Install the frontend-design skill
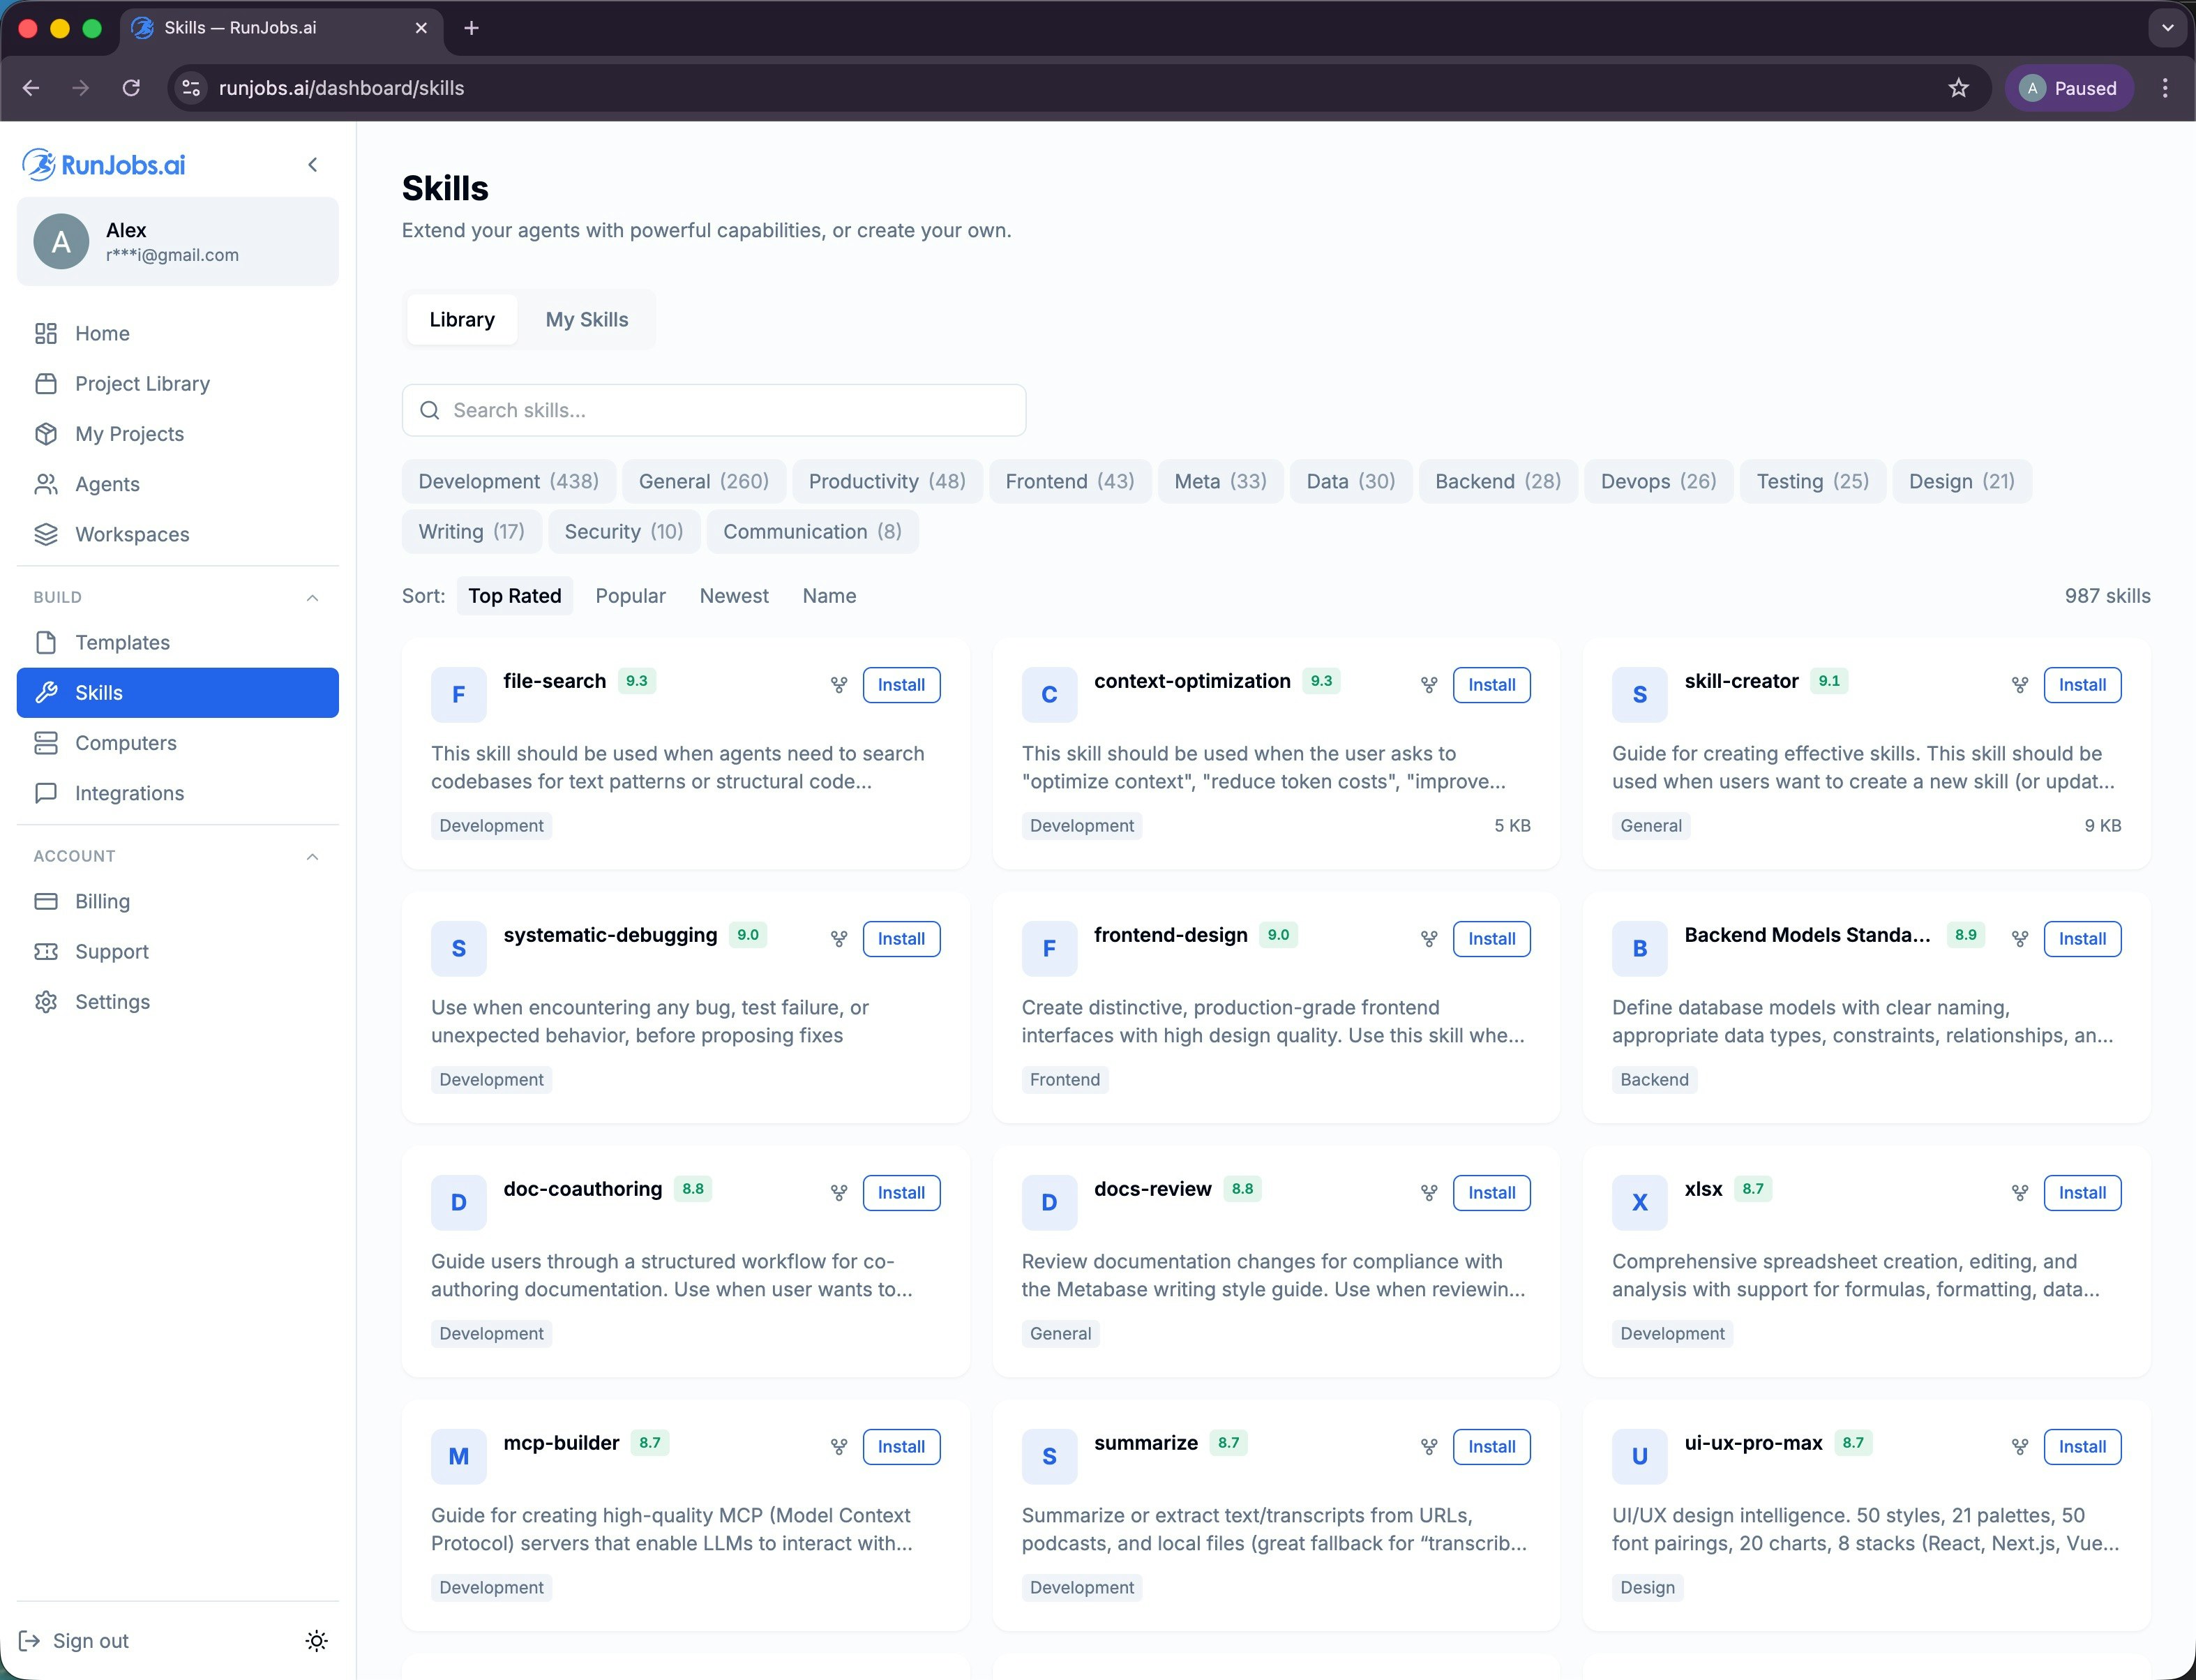The image size is (2196, 1680). (1490, 939)
